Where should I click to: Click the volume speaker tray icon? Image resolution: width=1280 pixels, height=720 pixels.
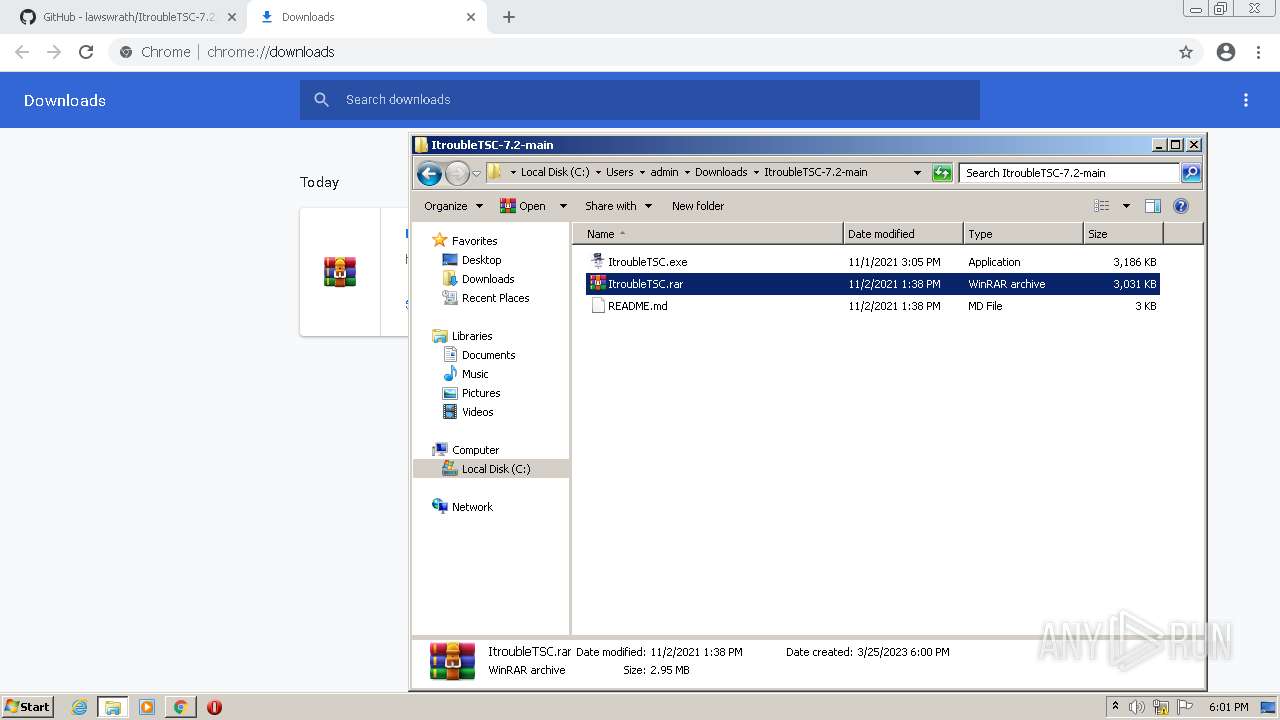click(1137, 707)
